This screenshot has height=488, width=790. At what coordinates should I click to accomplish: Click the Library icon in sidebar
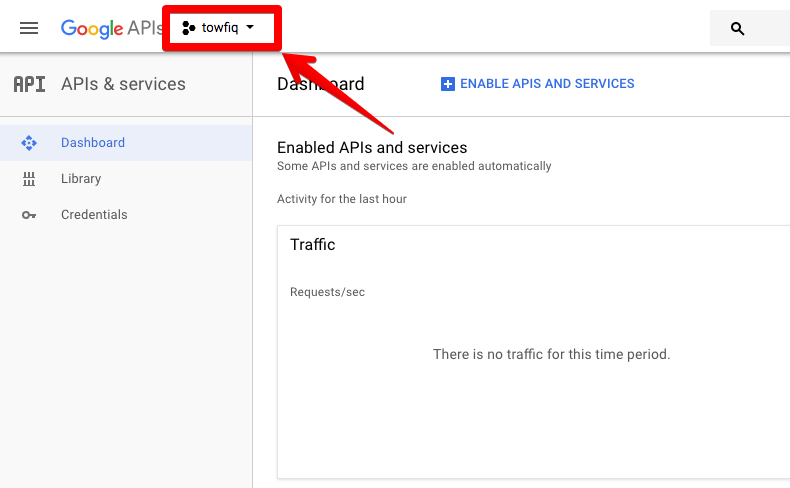[x=29, y=179]
